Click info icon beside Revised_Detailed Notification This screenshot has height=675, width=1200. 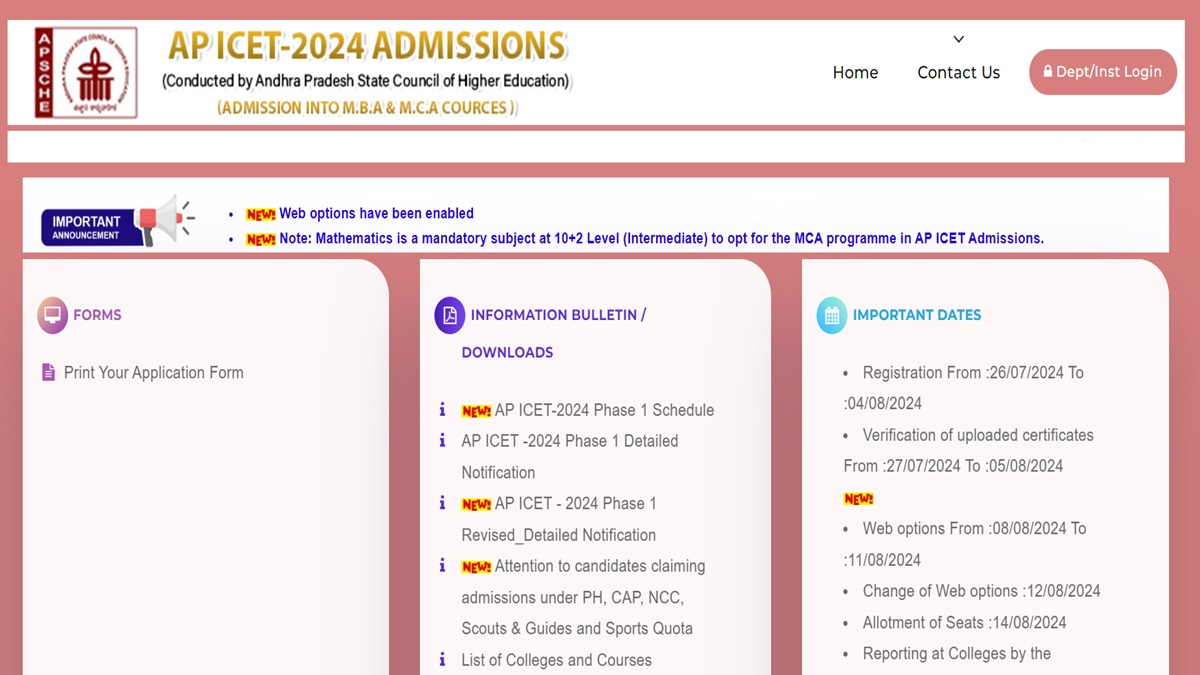pos(442,503)
